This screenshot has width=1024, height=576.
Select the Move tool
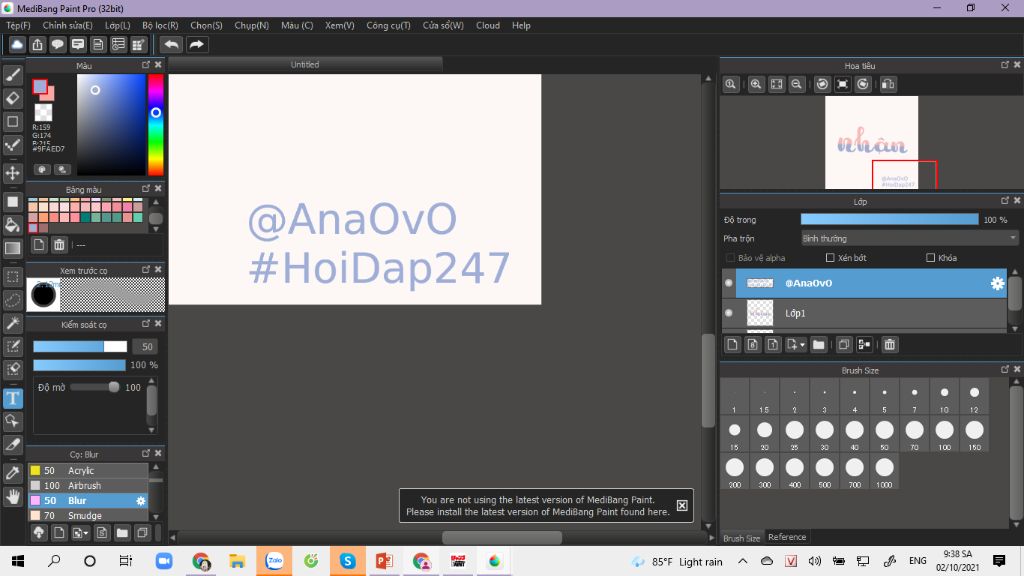pyautogui.click(x=12, y=173)
